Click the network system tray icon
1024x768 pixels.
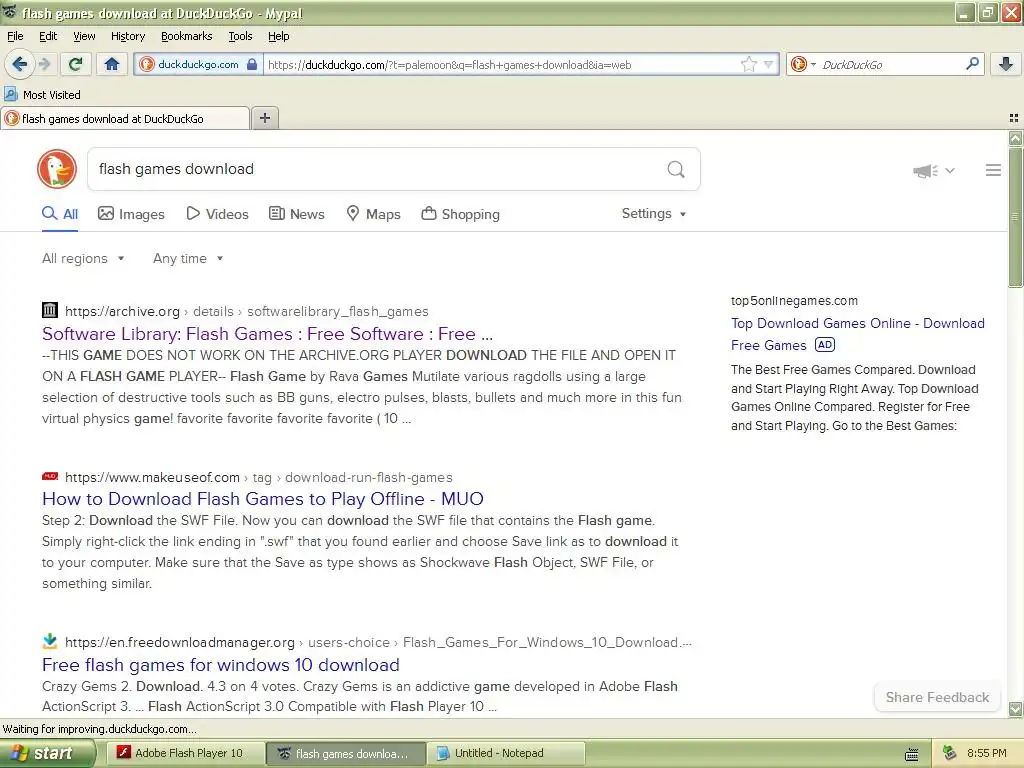pyautogui.click(x=949, y=753)
